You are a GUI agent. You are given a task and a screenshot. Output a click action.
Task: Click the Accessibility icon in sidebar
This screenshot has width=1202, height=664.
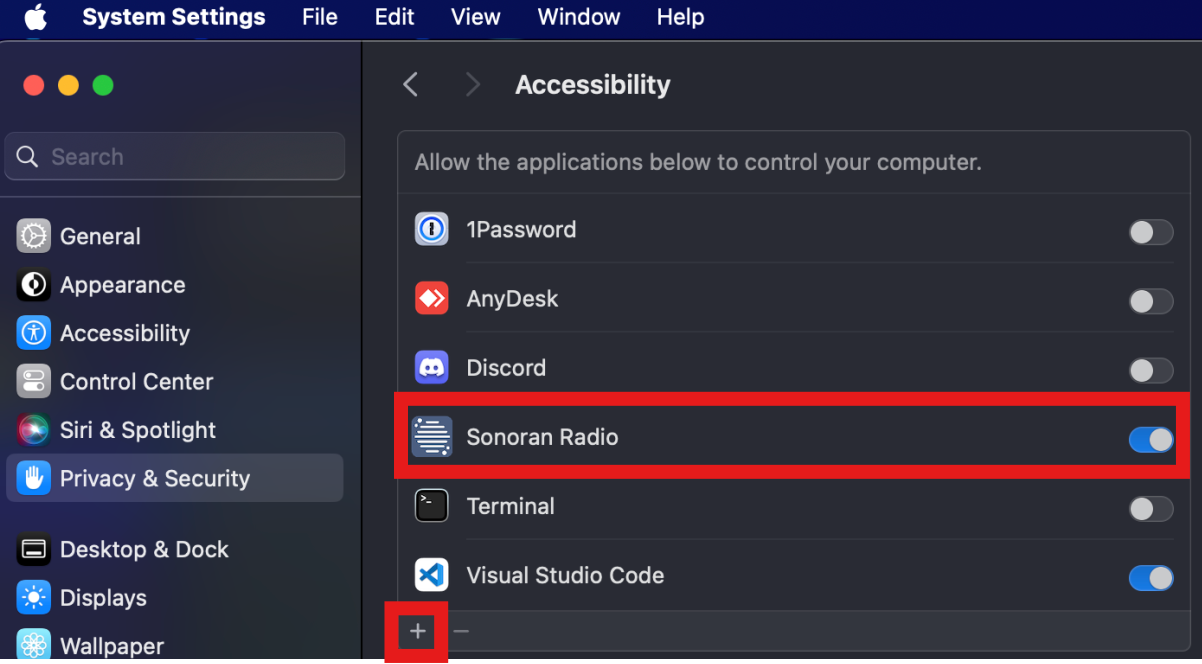(33, 333)
